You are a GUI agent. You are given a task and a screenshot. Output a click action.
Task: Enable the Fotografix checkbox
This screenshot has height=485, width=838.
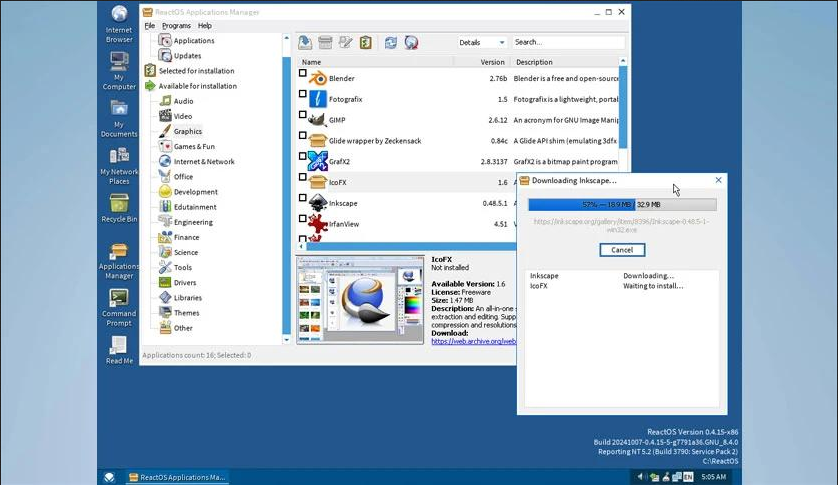click(303, 94)
